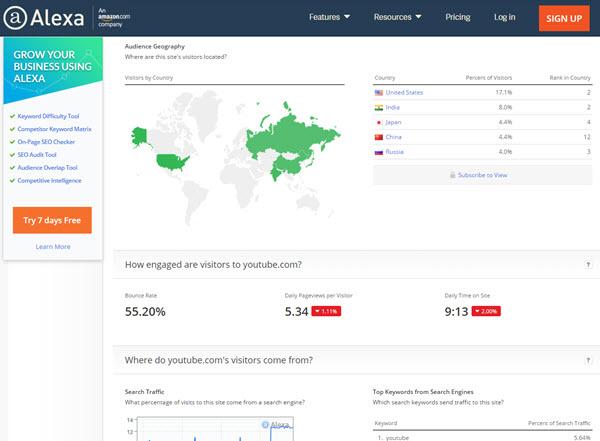Click the 2.00% time on site badge
This screenshot has width=600, height=441.
click(x=486, y=311)
